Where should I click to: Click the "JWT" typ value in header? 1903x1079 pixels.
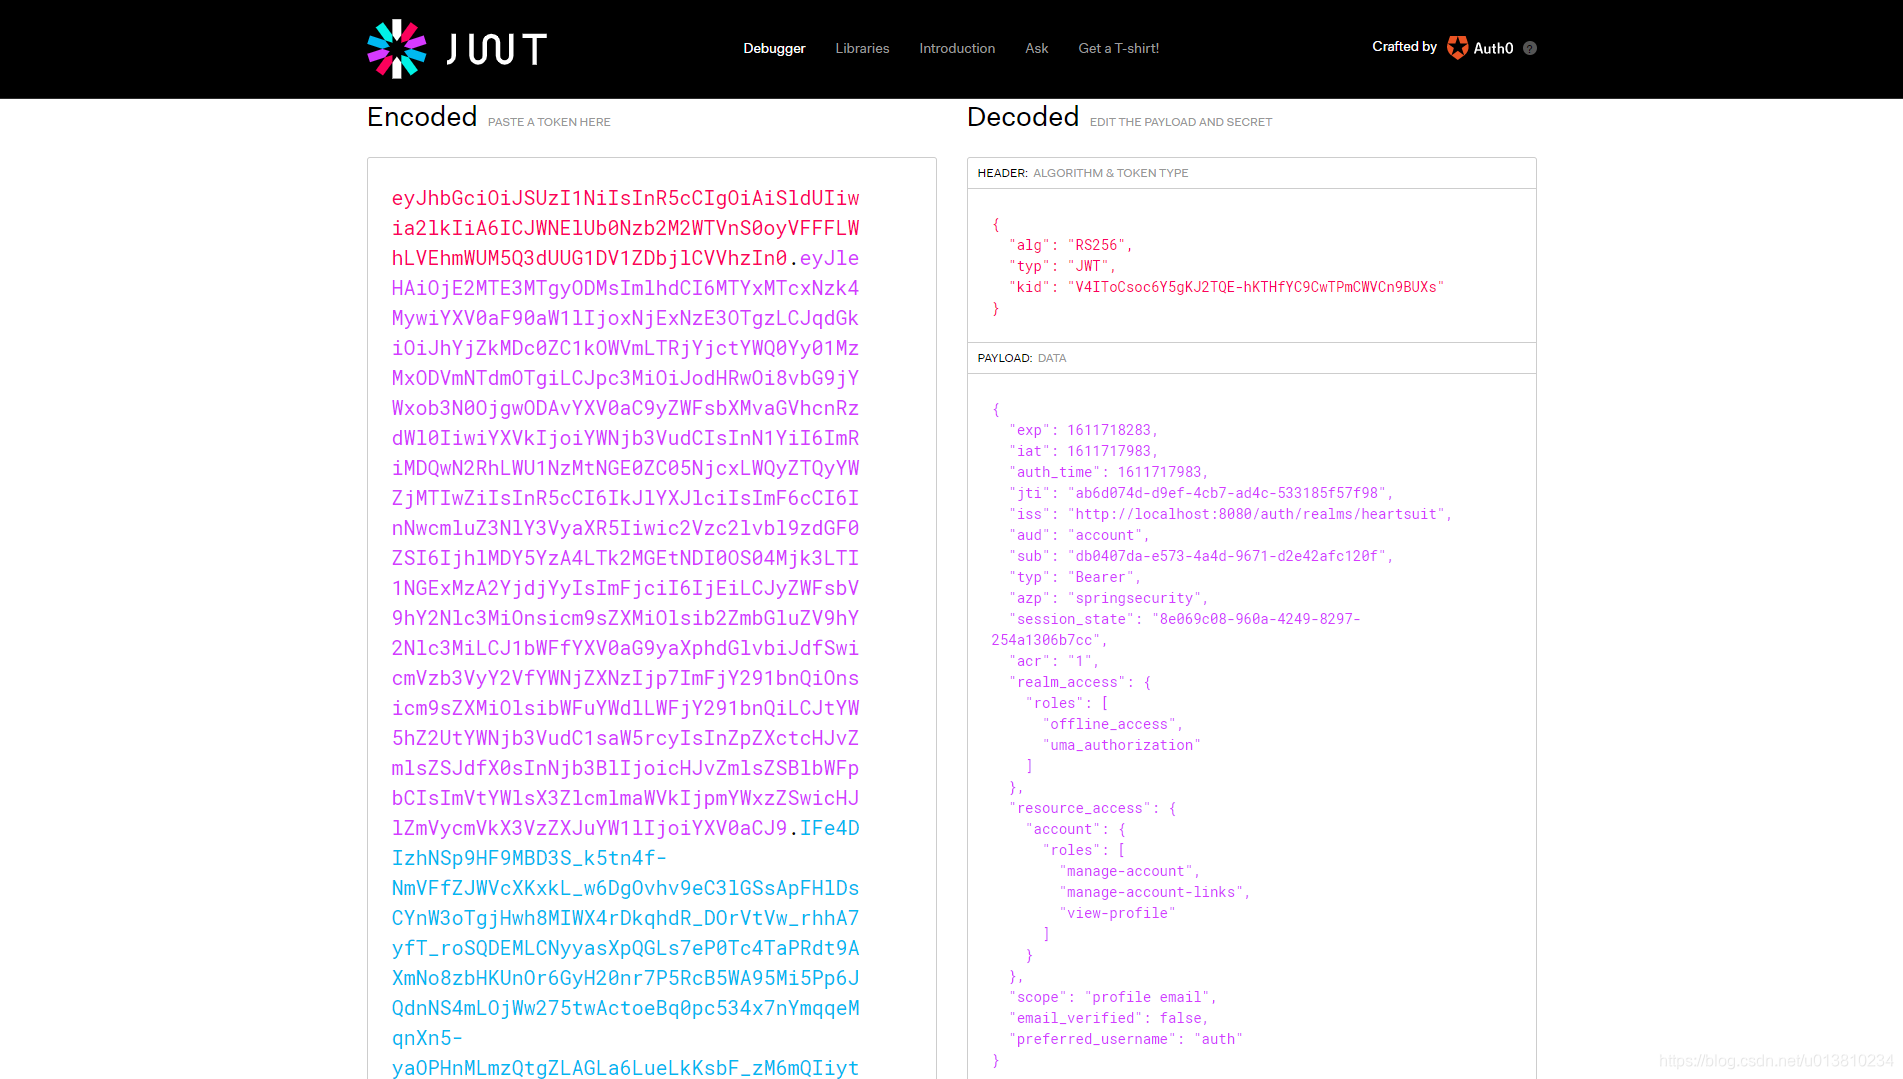click(1088, 266)
